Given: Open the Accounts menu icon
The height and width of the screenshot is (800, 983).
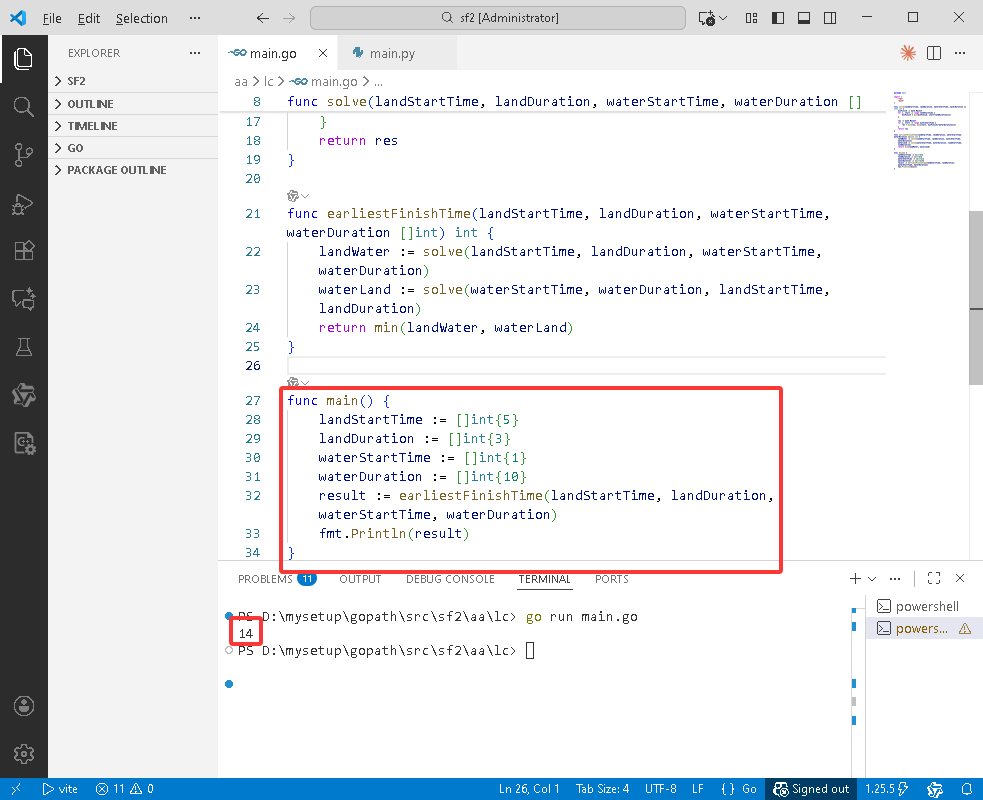Looking at the screenshot, I should [x=23, y=706].
